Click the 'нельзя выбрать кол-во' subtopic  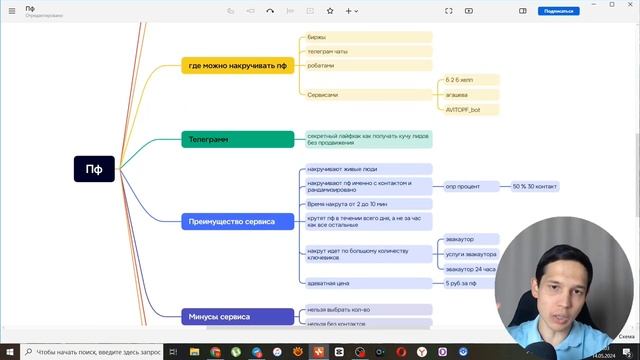point(369,310)
